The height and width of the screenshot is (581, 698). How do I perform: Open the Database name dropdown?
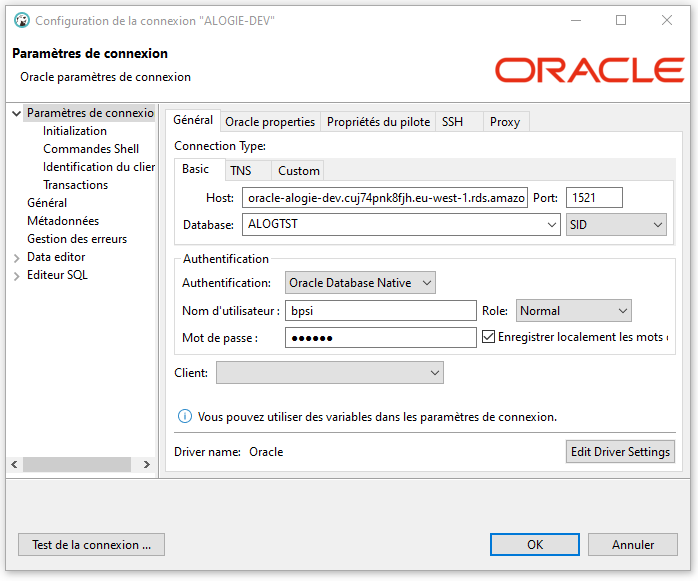(x=551, y=224)
